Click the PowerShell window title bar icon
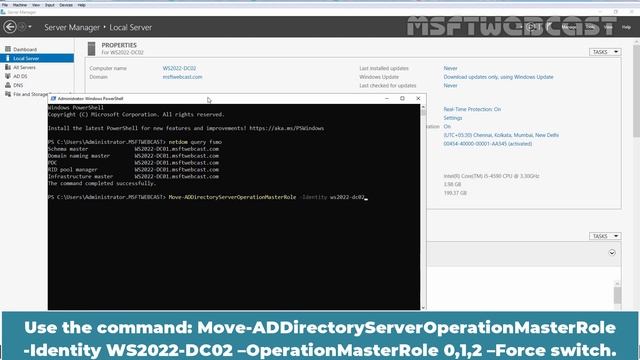 [53, 98]
